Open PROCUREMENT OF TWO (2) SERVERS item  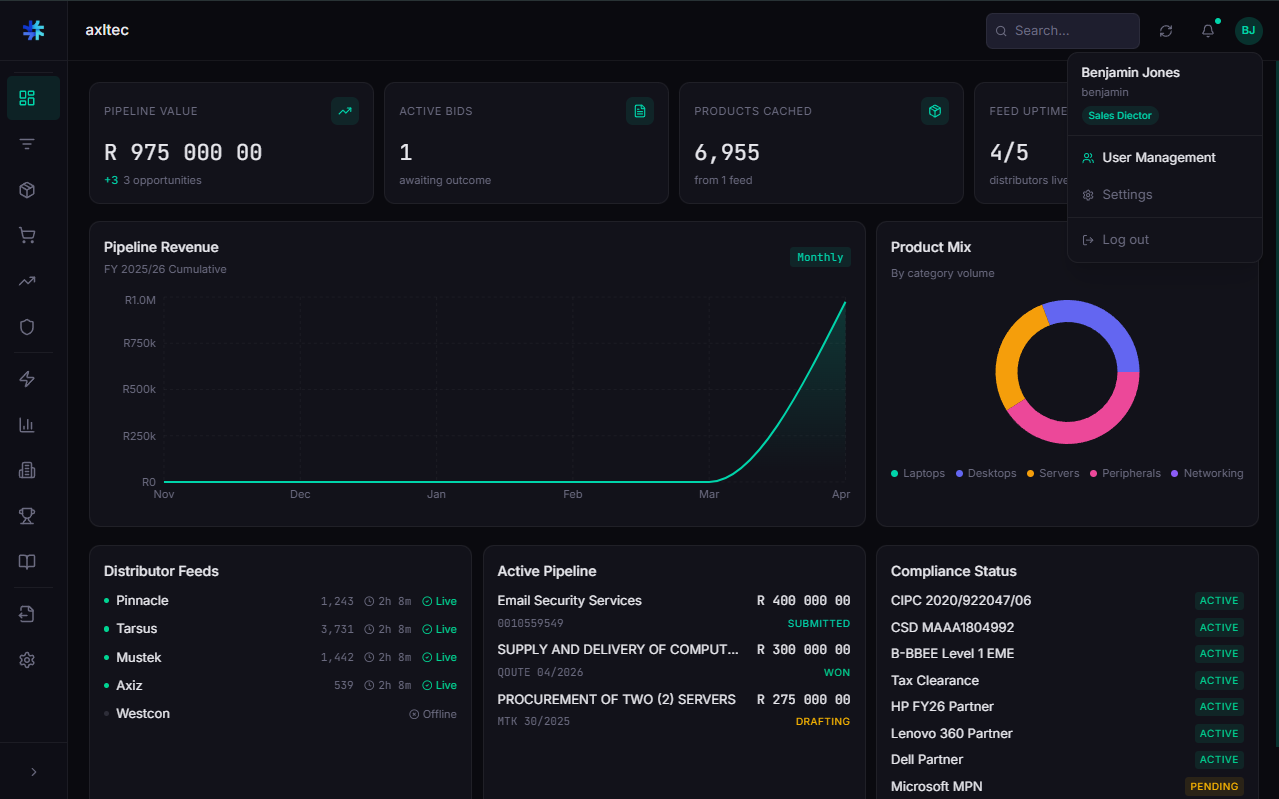pos(674,709)
